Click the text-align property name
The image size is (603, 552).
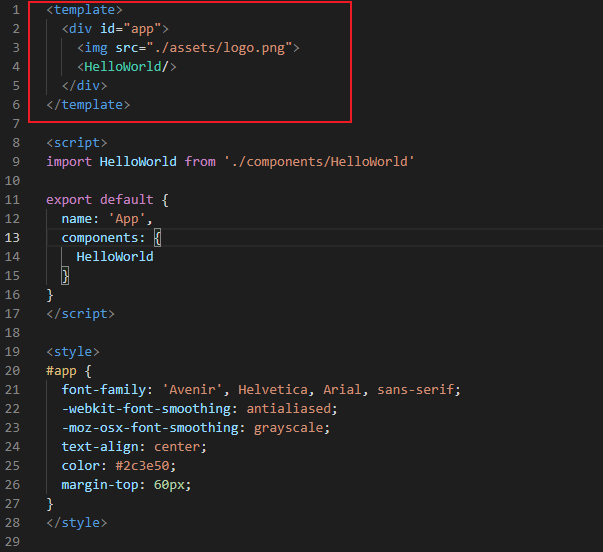[x=100, y=447]
